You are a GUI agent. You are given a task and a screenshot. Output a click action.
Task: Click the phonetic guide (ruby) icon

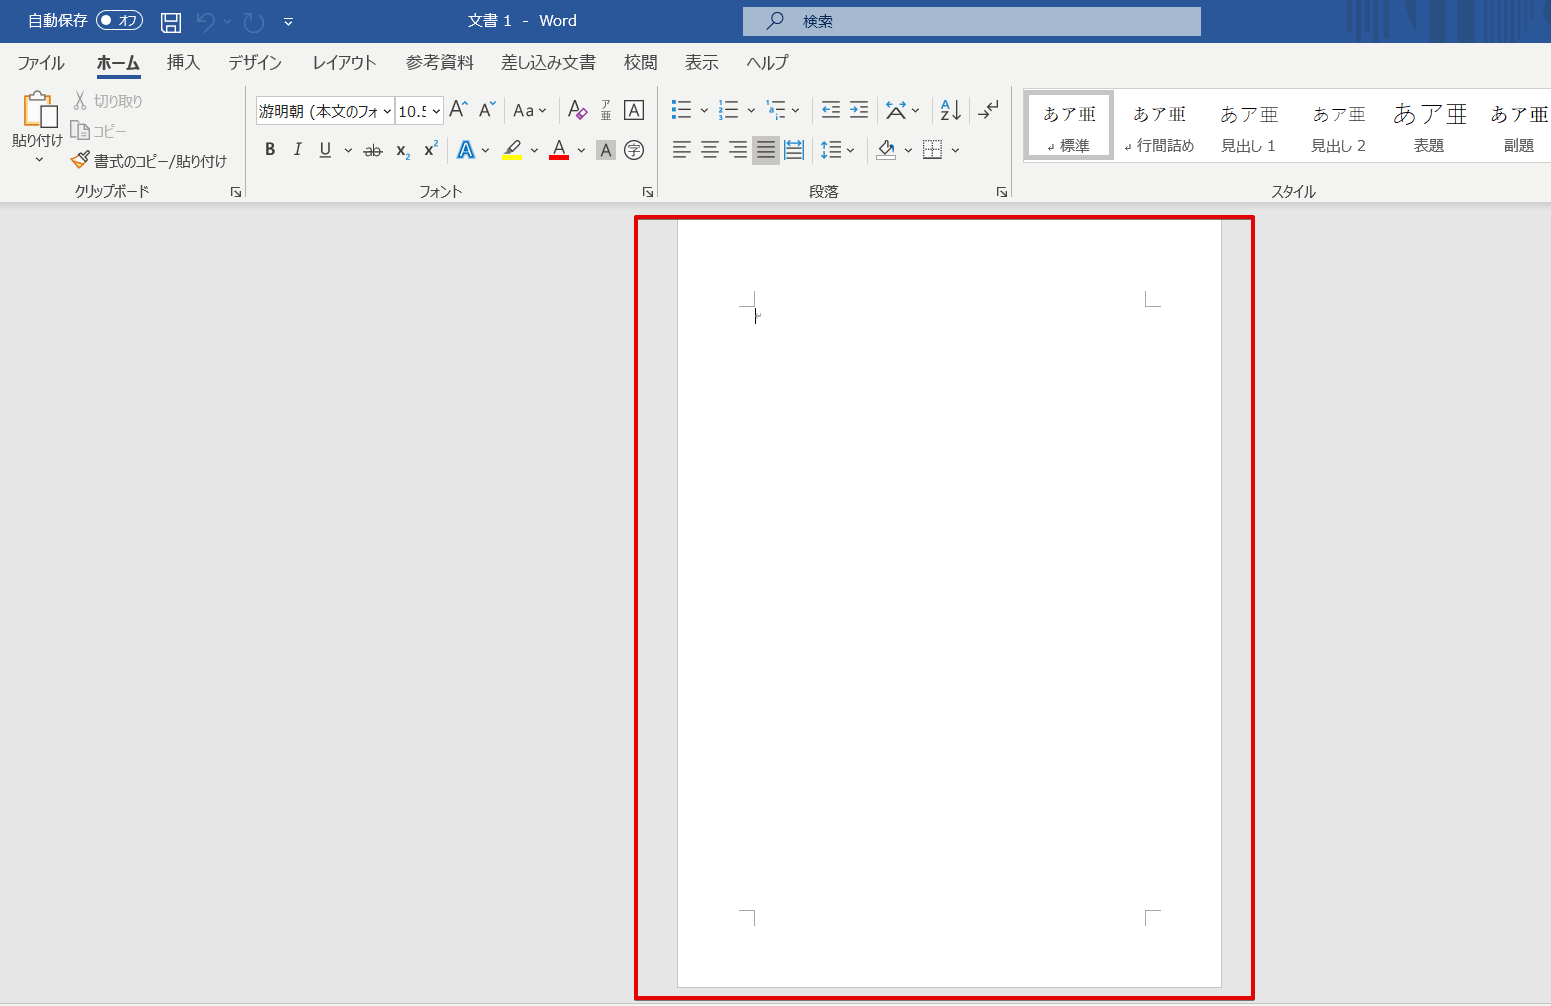(606, 110)
